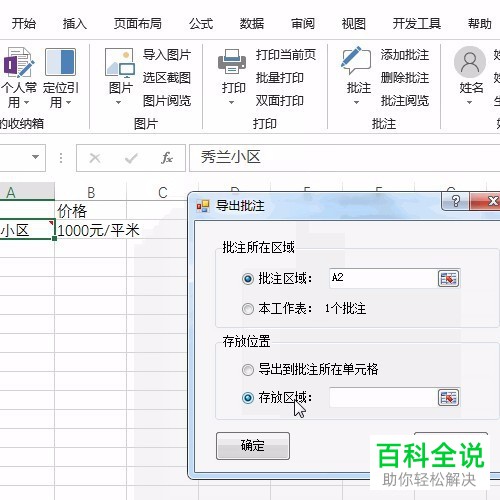Viewport: 500px width, 500px height.
Task: Click the 导出批注 dialog title icon
Action: [203, 206]
